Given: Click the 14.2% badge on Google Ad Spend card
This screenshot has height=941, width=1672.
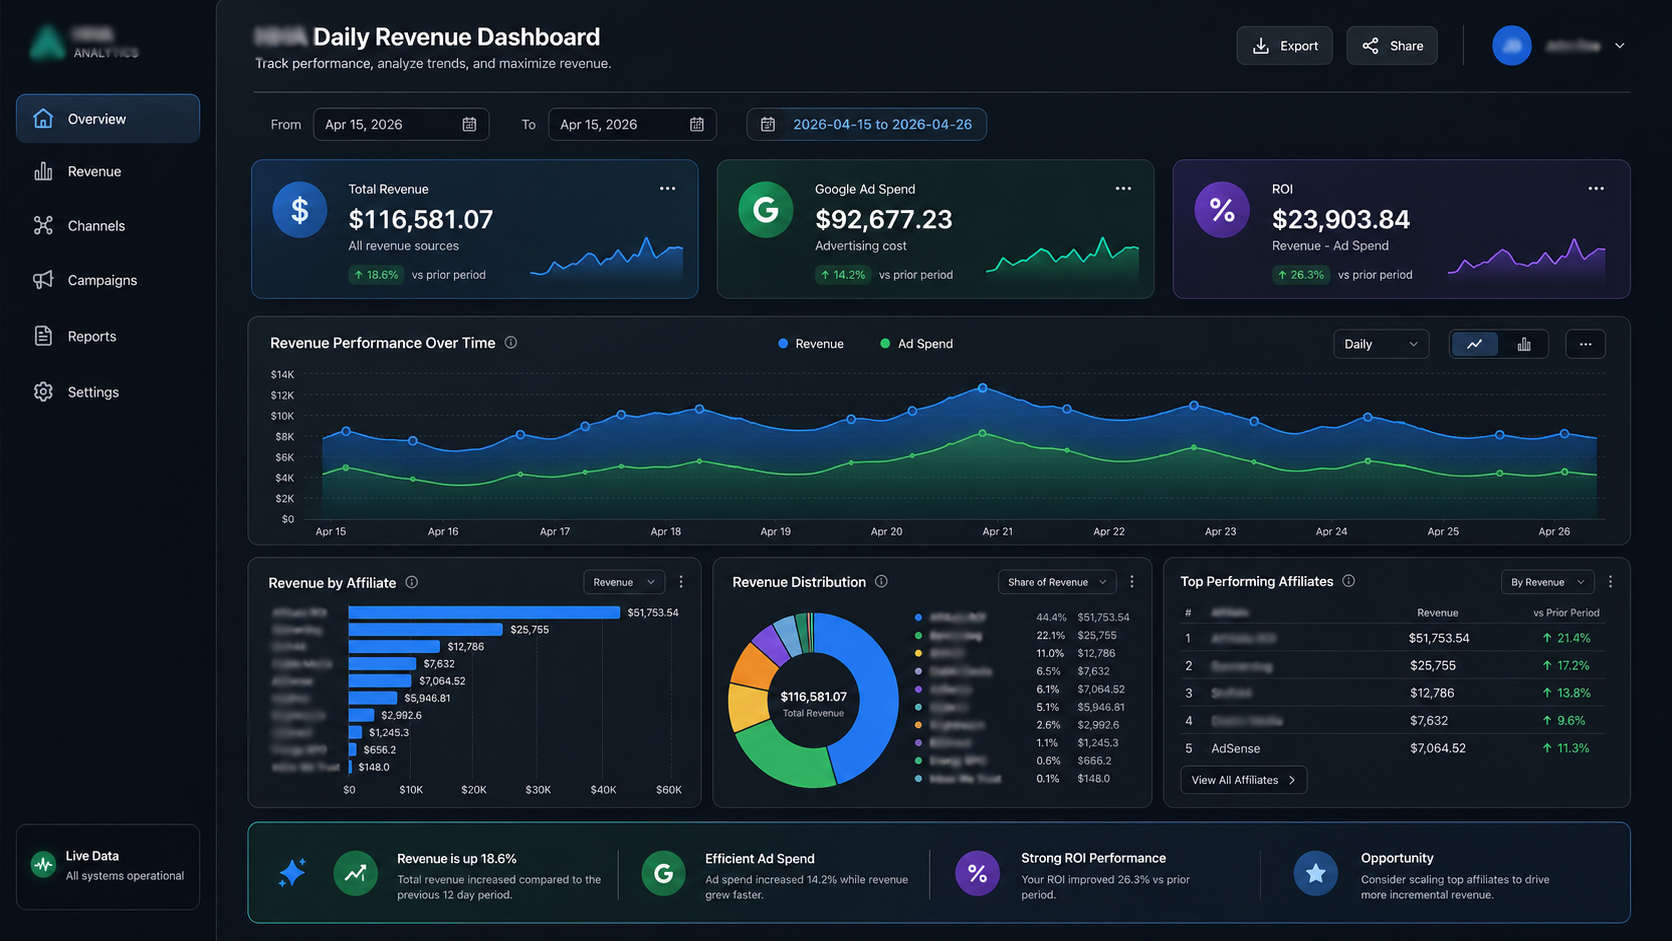Looking at the screenshot, I should (842, 275).
